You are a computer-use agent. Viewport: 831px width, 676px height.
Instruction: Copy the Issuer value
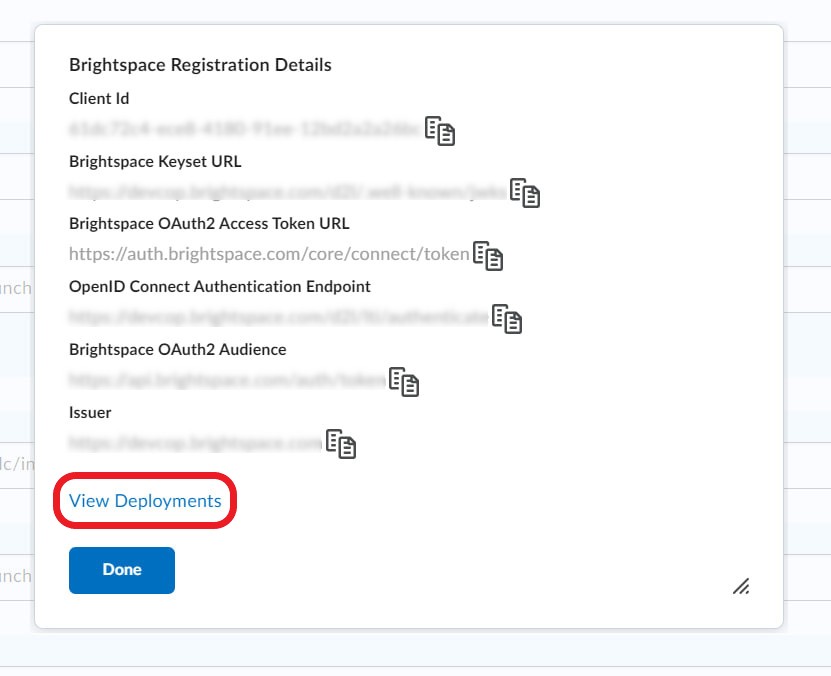tap(341, 443)
